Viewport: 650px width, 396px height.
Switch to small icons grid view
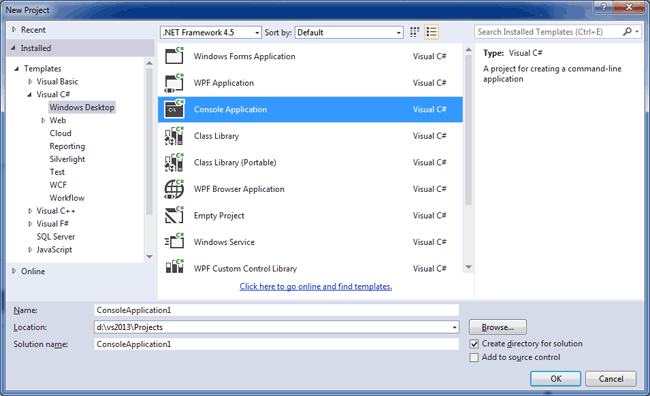point(414,32)
